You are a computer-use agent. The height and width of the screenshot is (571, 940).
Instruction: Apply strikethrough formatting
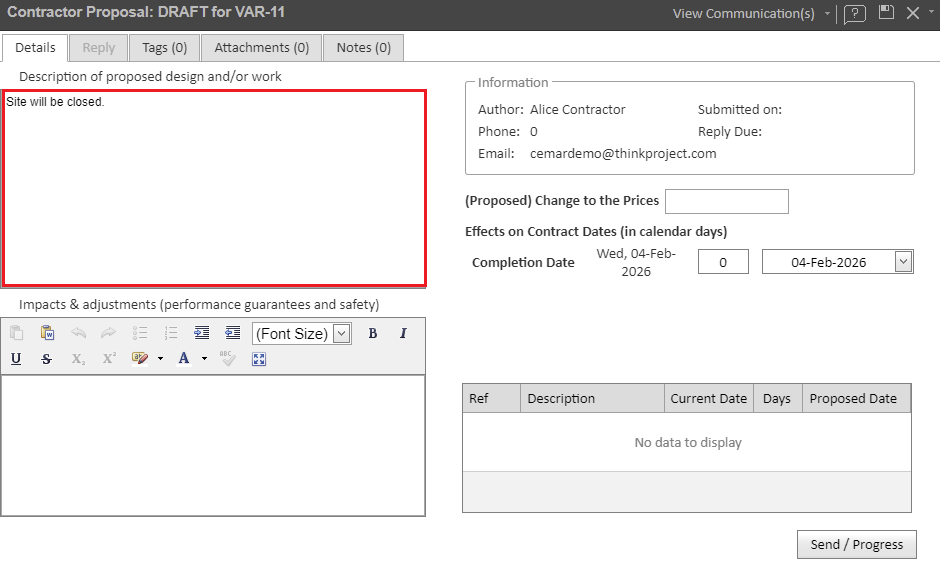point(47,359)
